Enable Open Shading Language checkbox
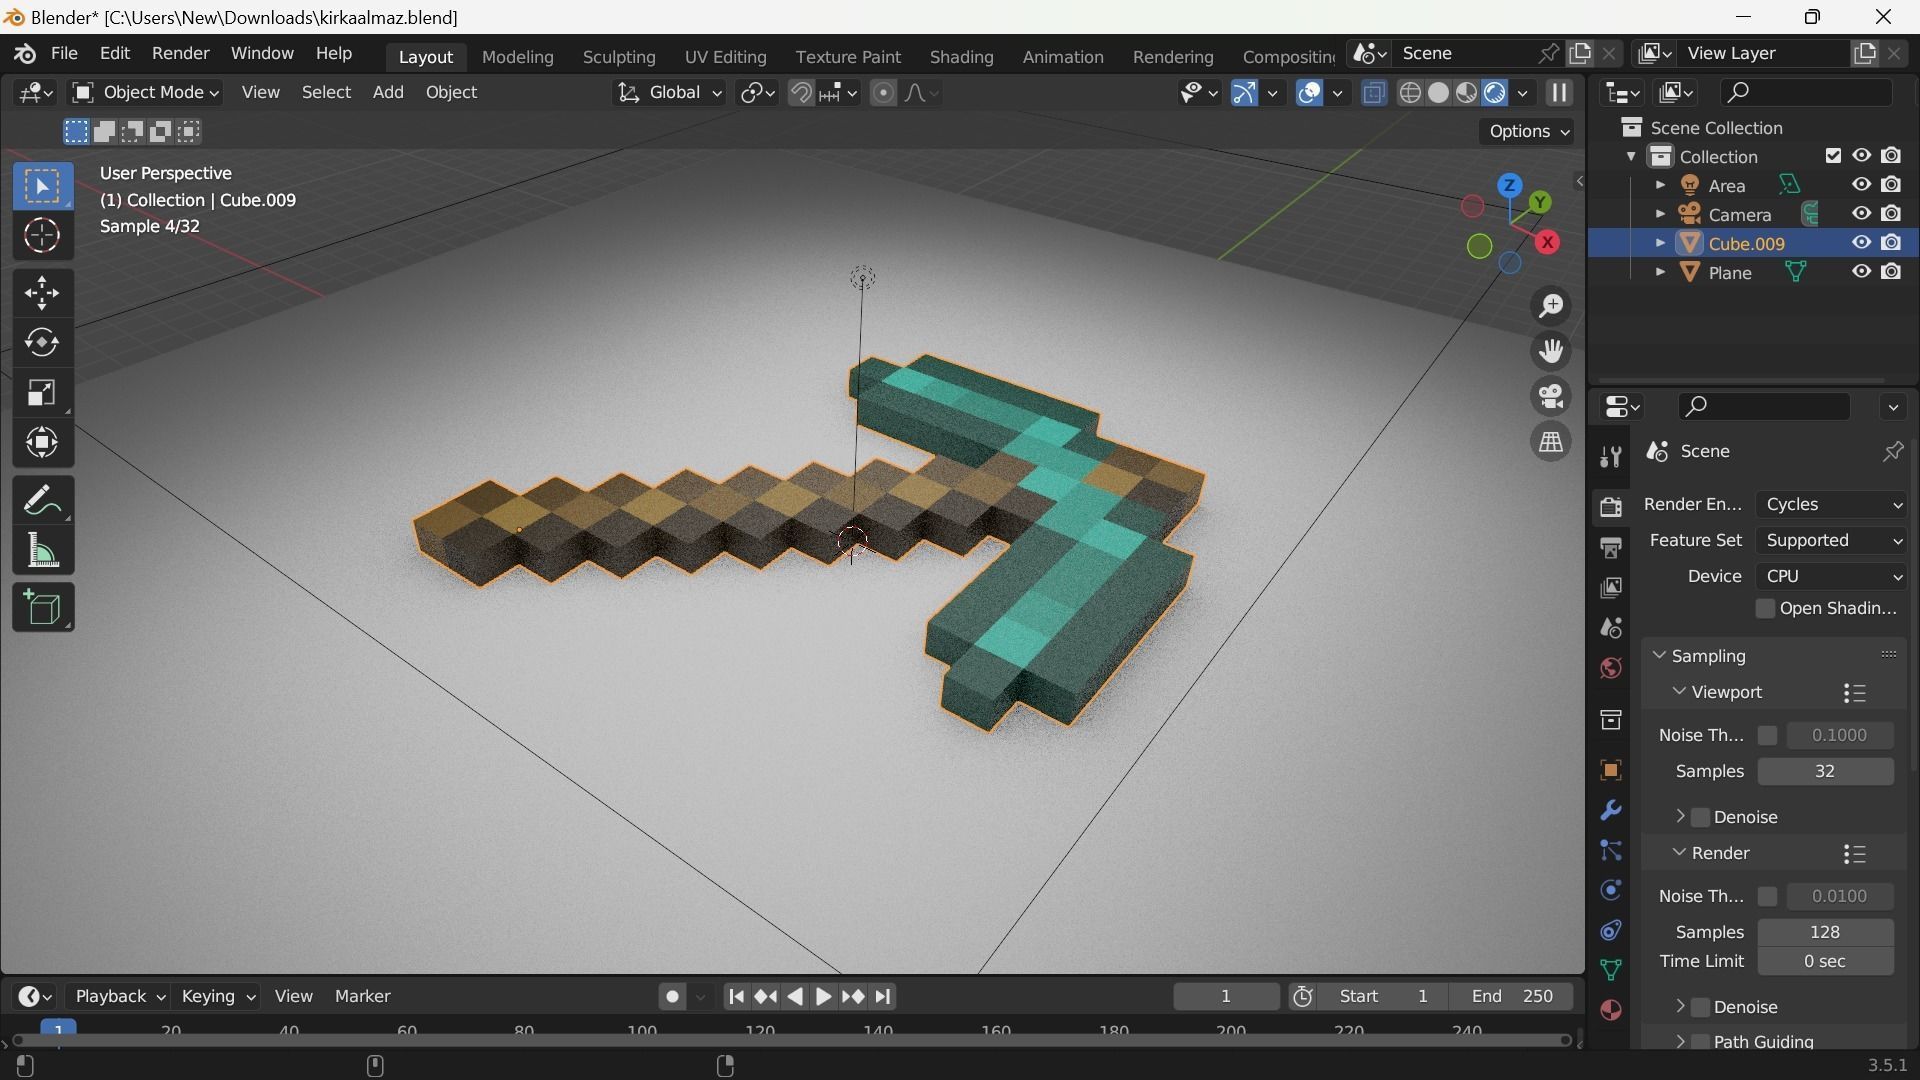 1765,609
